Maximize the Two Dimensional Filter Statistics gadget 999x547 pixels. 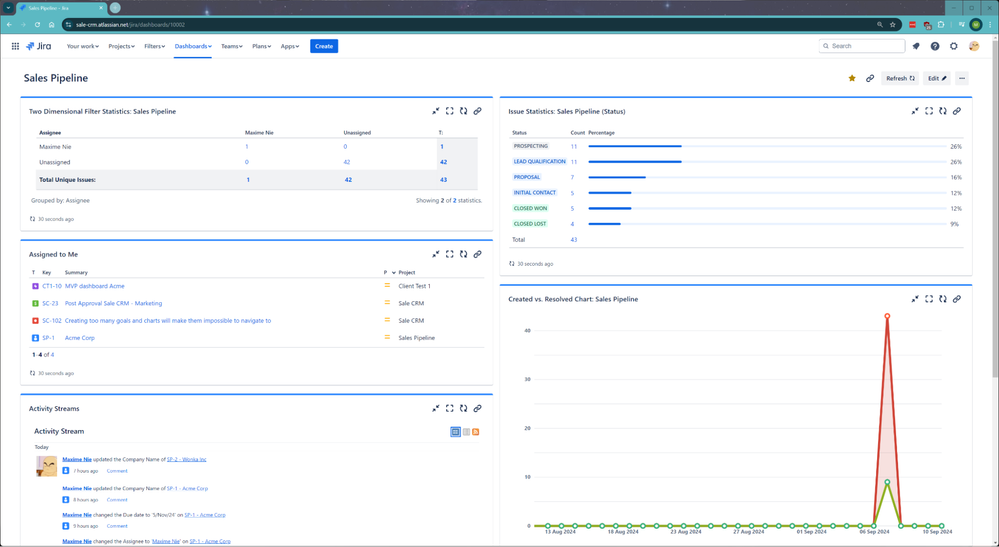[450, 111]
